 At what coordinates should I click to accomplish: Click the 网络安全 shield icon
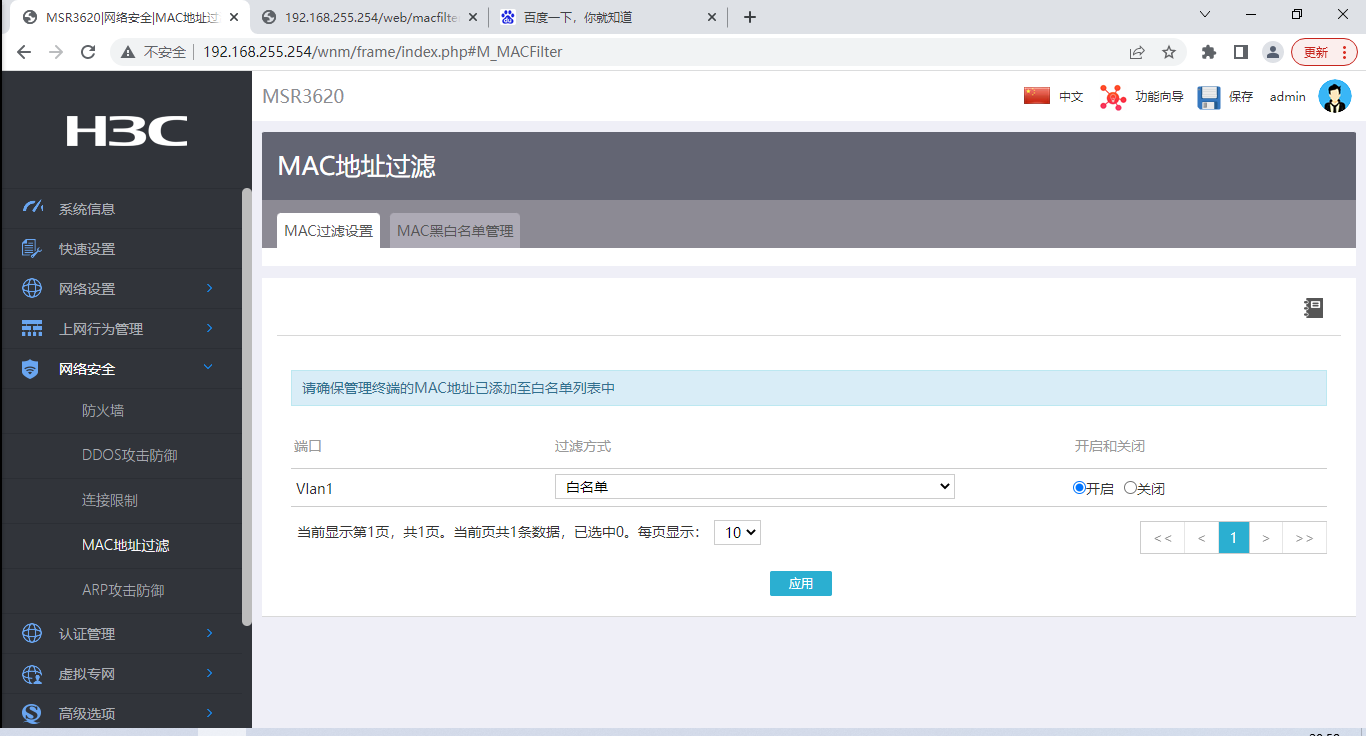[31, 369]
